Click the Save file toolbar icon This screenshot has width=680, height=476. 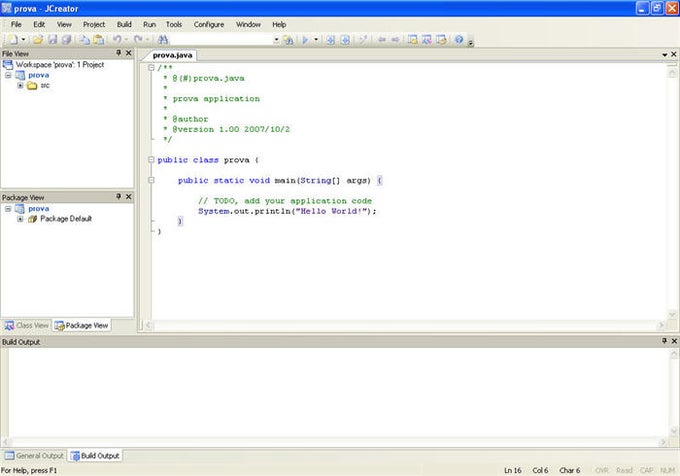(x=52, y=40)
